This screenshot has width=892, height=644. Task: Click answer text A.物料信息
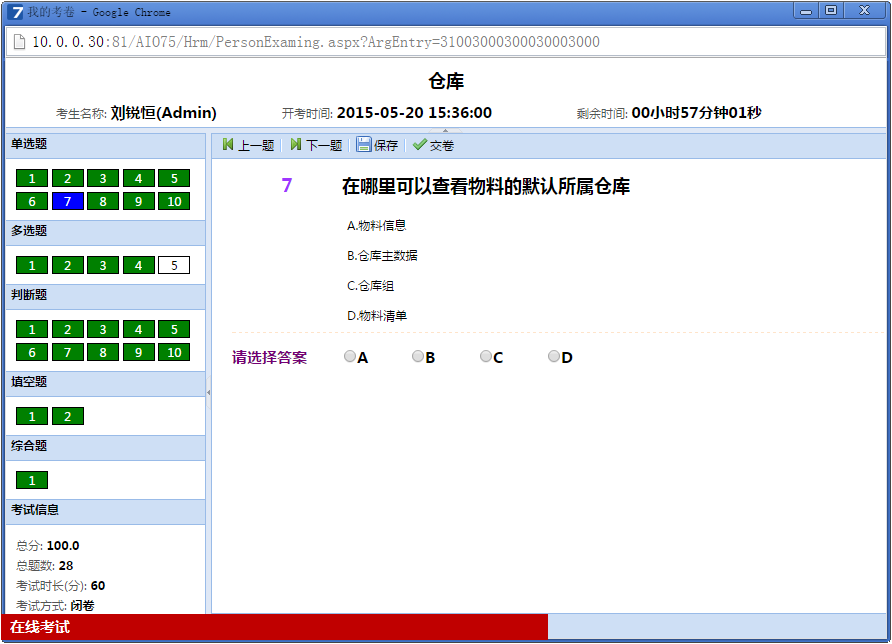coord(377,226)
